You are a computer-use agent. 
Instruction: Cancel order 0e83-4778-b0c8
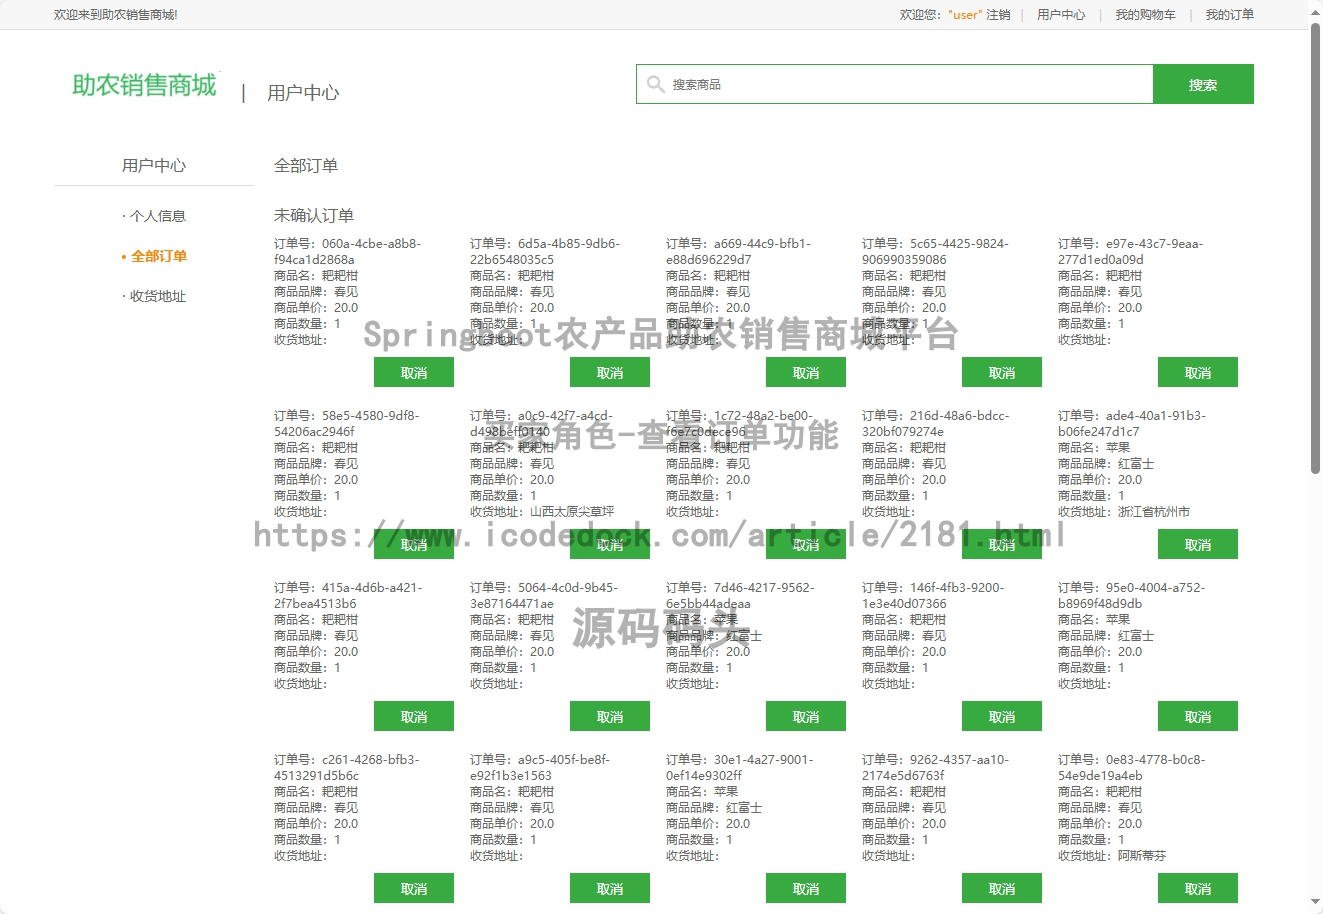tap(1198, 889)
